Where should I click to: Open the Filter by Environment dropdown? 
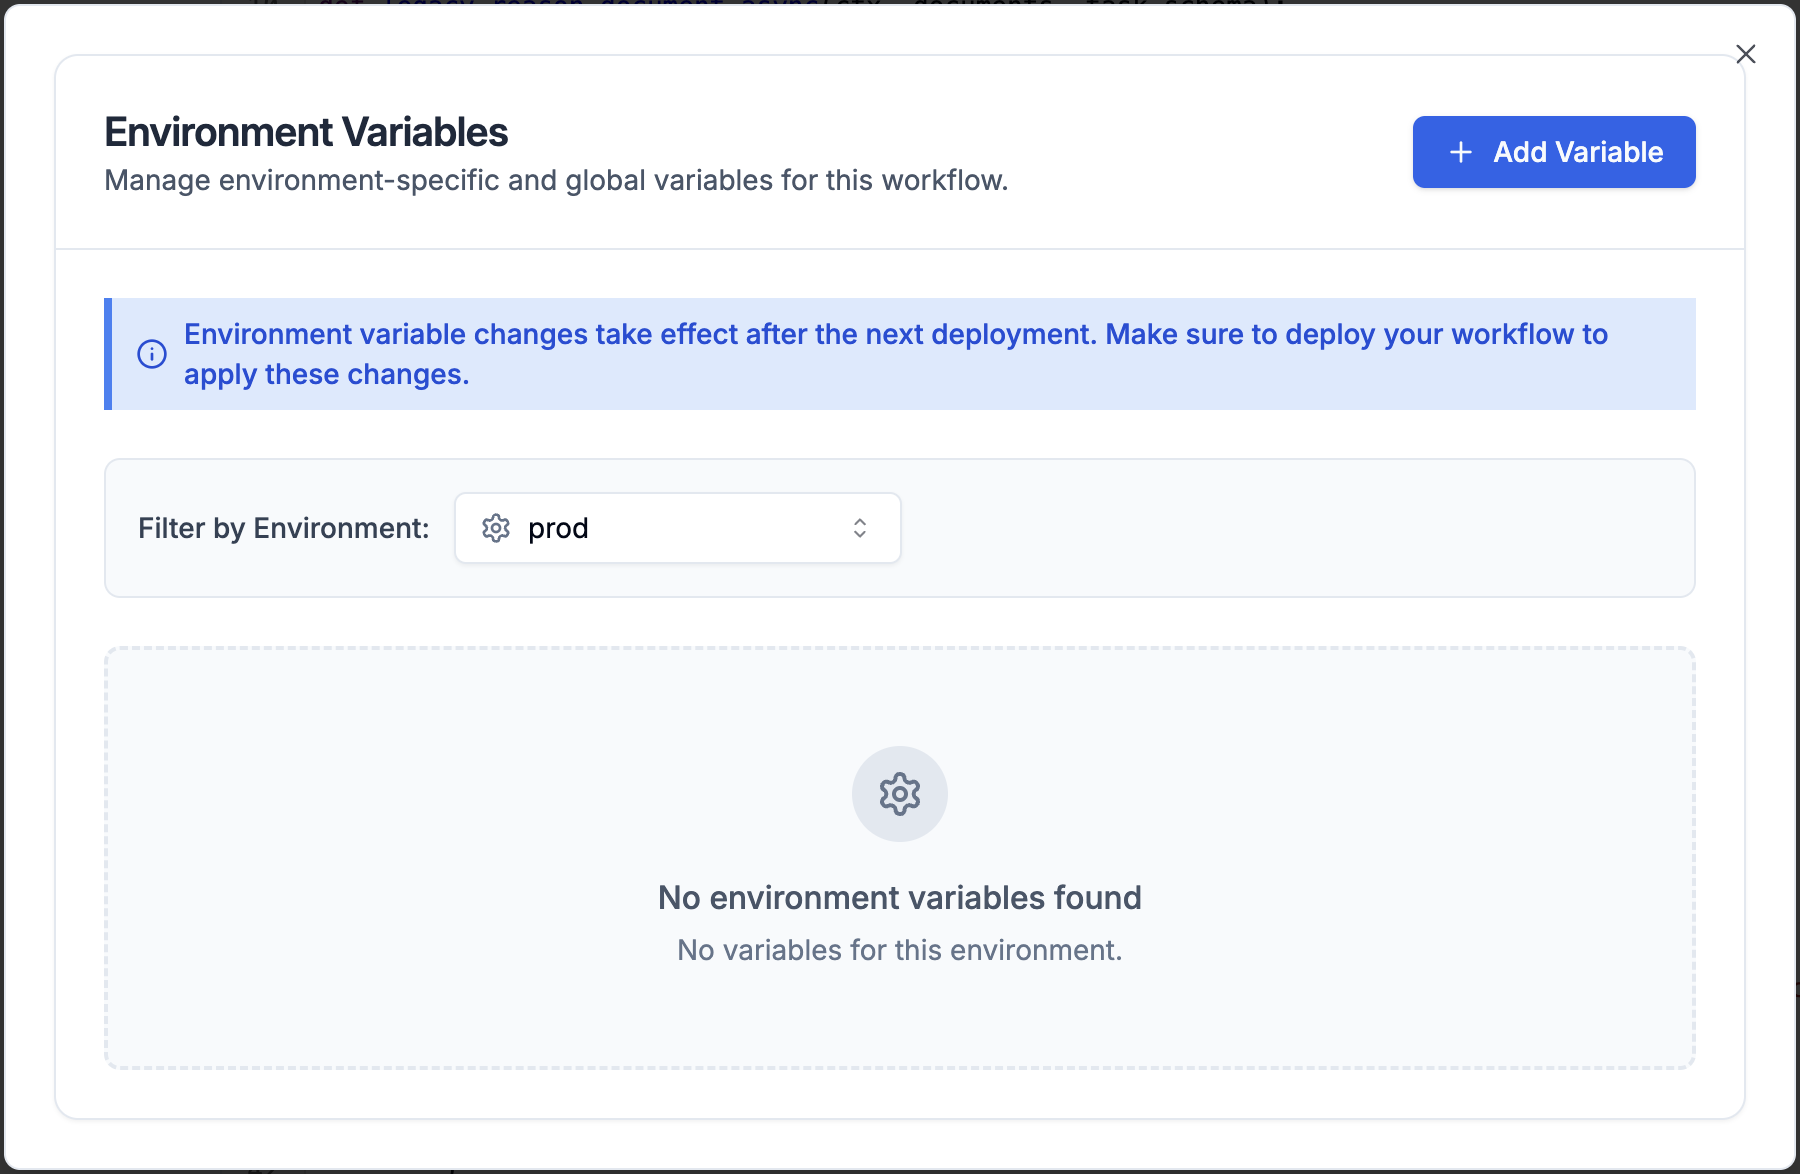coord(677,528)
